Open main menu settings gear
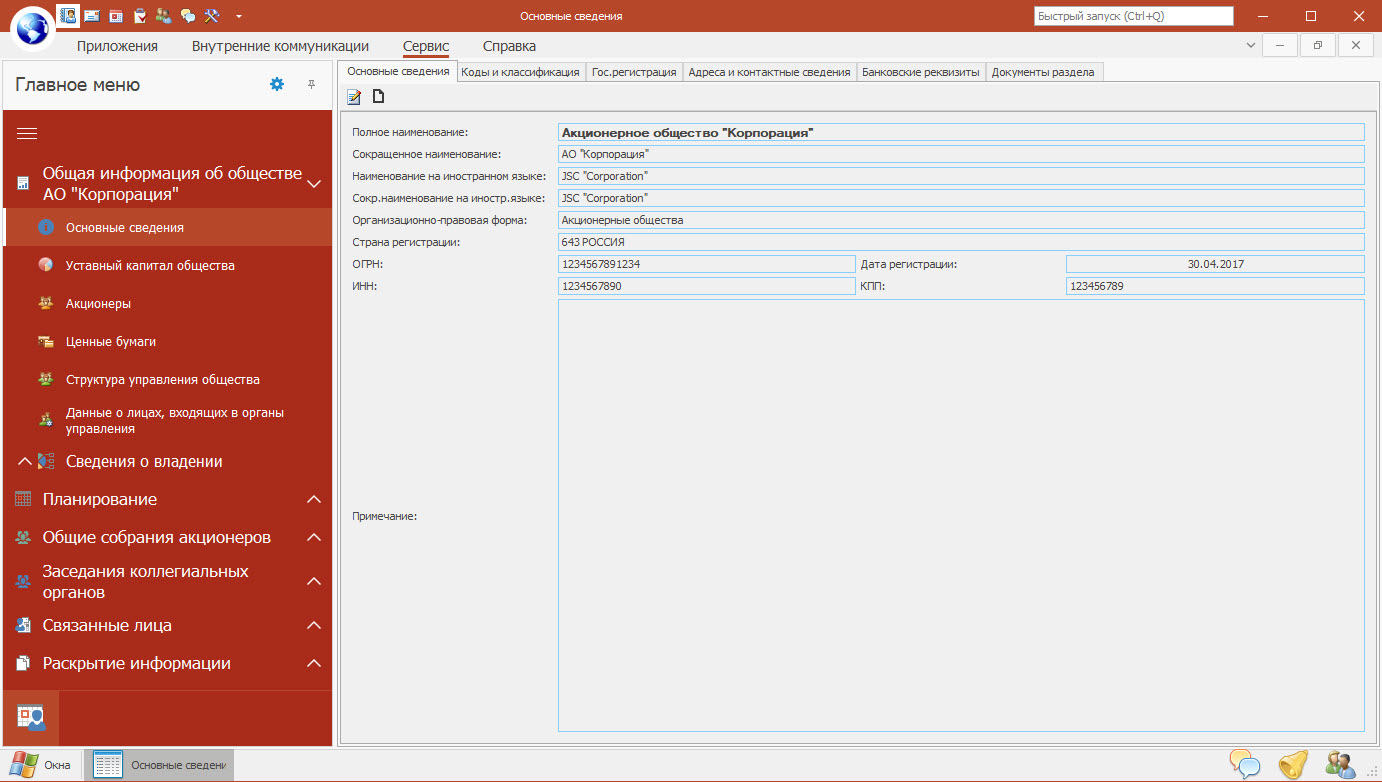Image resolution: width=1382 pixels, height=782 pixels. point(277,85)
